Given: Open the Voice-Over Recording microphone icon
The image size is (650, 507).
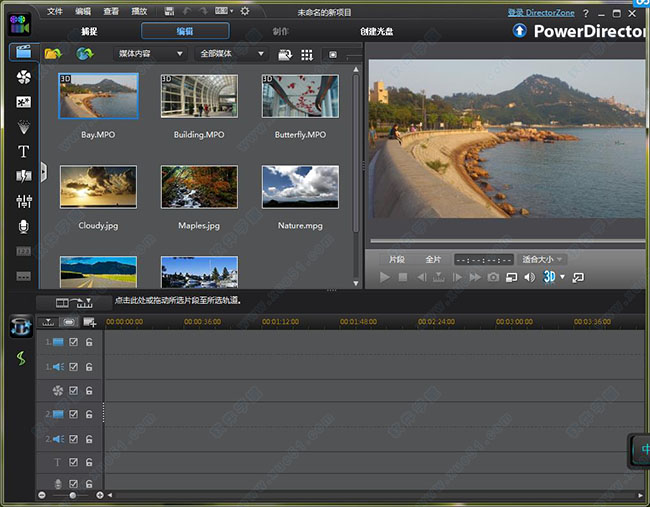Looking at the screenshot, I should (24, 226).
